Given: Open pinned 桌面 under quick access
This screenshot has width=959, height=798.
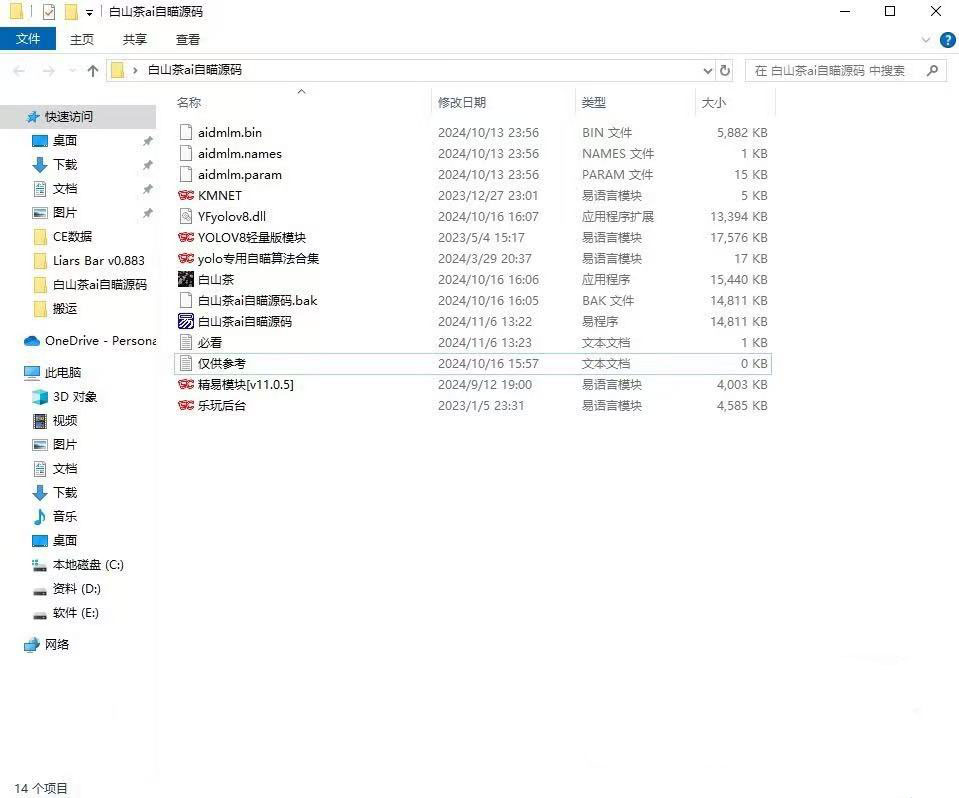Looking at the screenshot, I should click(x=65, y=141).
